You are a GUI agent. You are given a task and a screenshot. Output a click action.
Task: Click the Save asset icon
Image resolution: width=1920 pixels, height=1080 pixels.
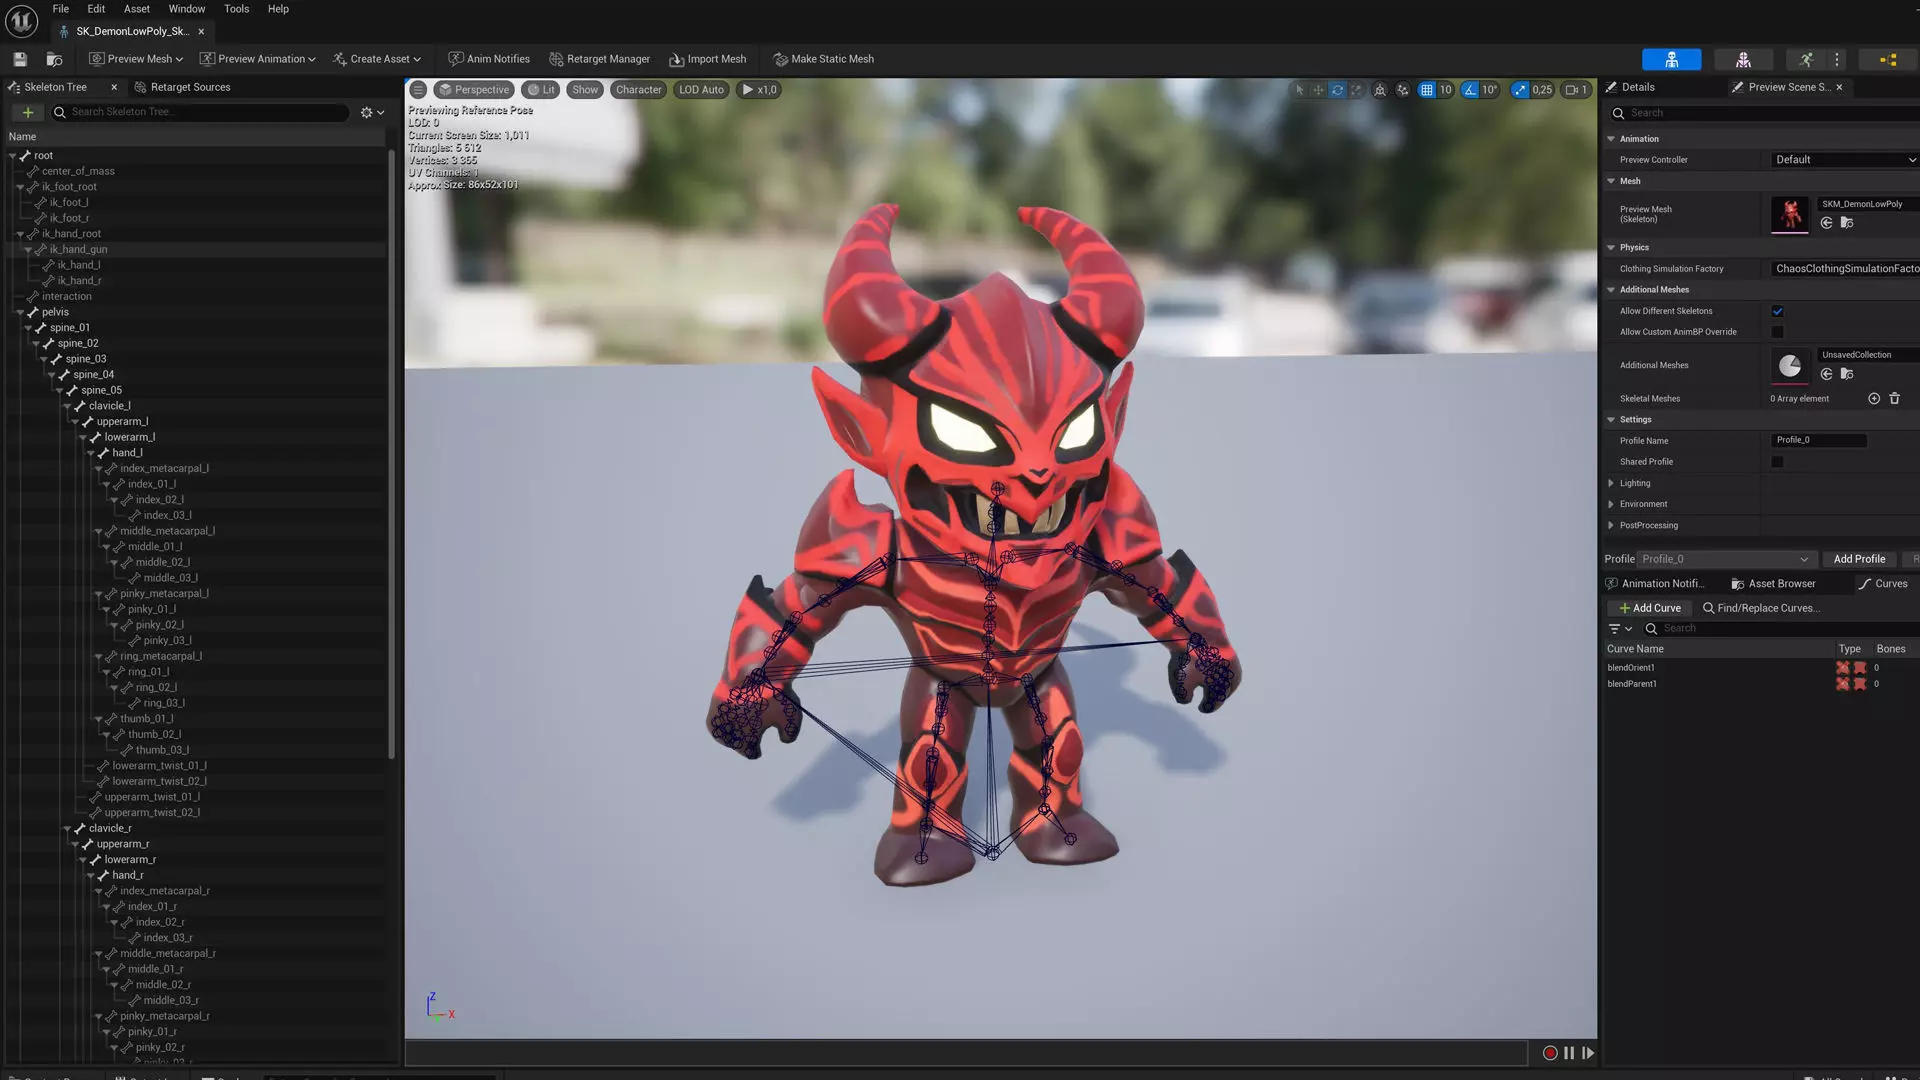(x=19, y=59)
